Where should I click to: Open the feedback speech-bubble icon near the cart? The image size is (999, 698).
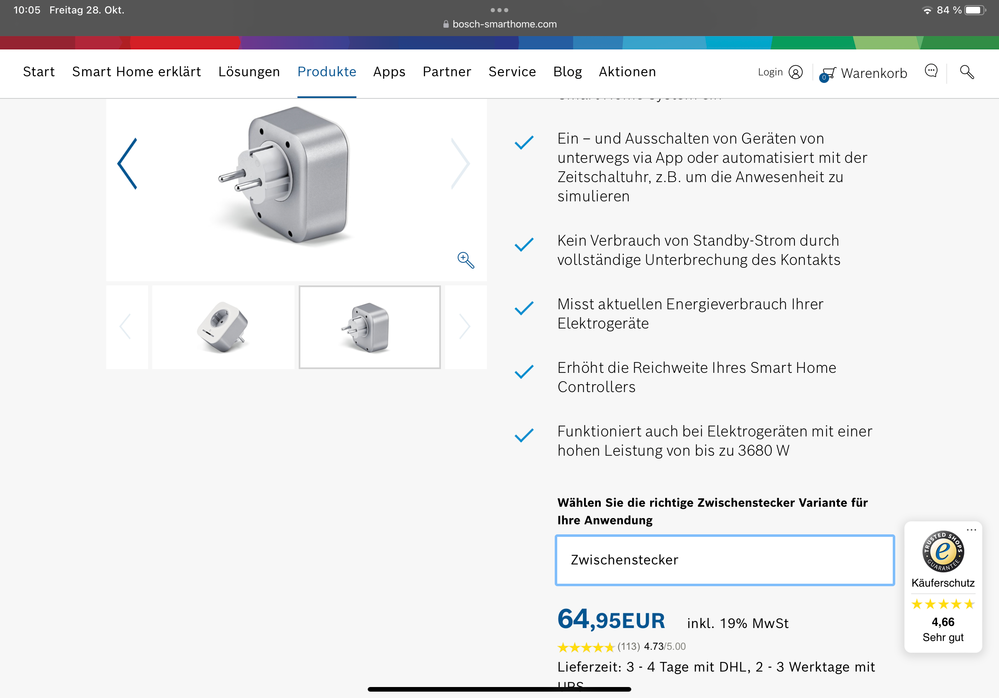pyautogui.click(x=930, y=71)
